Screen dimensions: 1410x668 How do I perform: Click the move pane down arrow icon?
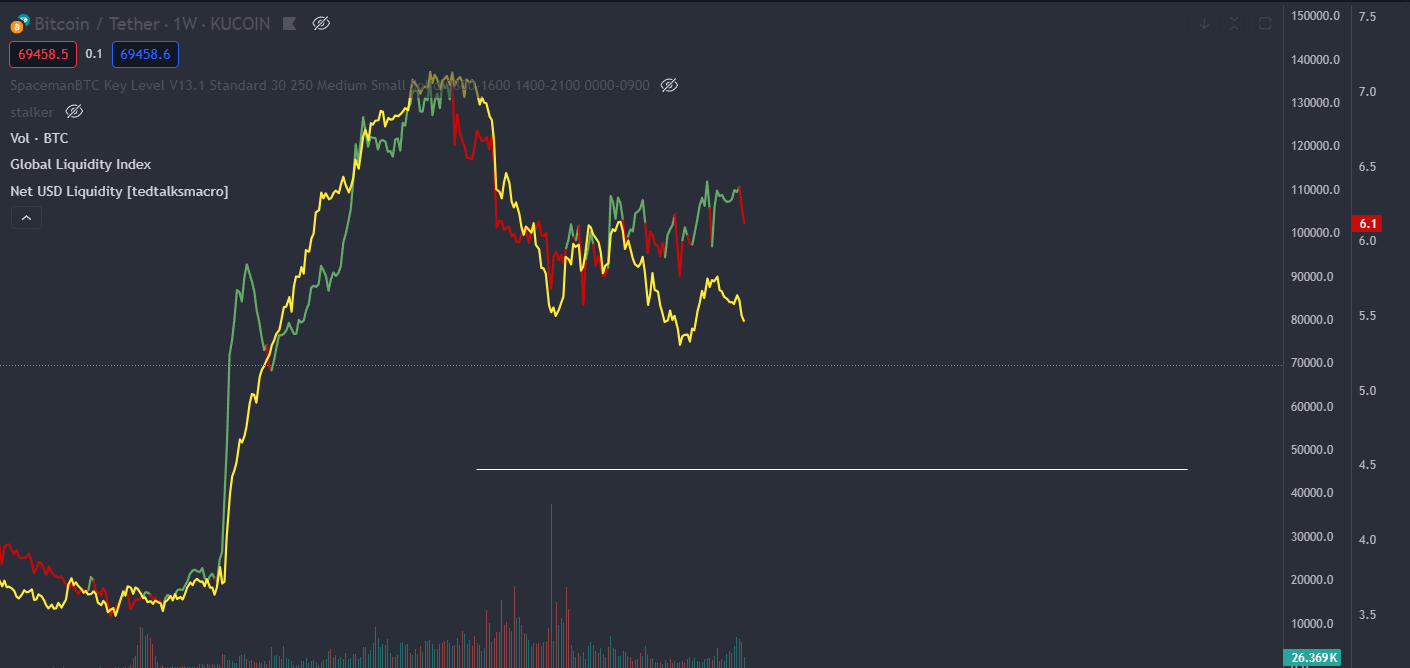click(x=1204, y=23)
